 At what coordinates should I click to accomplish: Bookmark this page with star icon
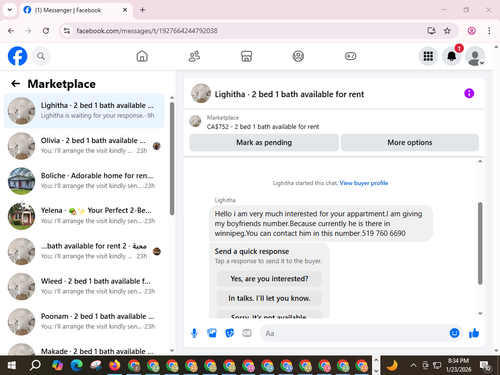point(447,31)
